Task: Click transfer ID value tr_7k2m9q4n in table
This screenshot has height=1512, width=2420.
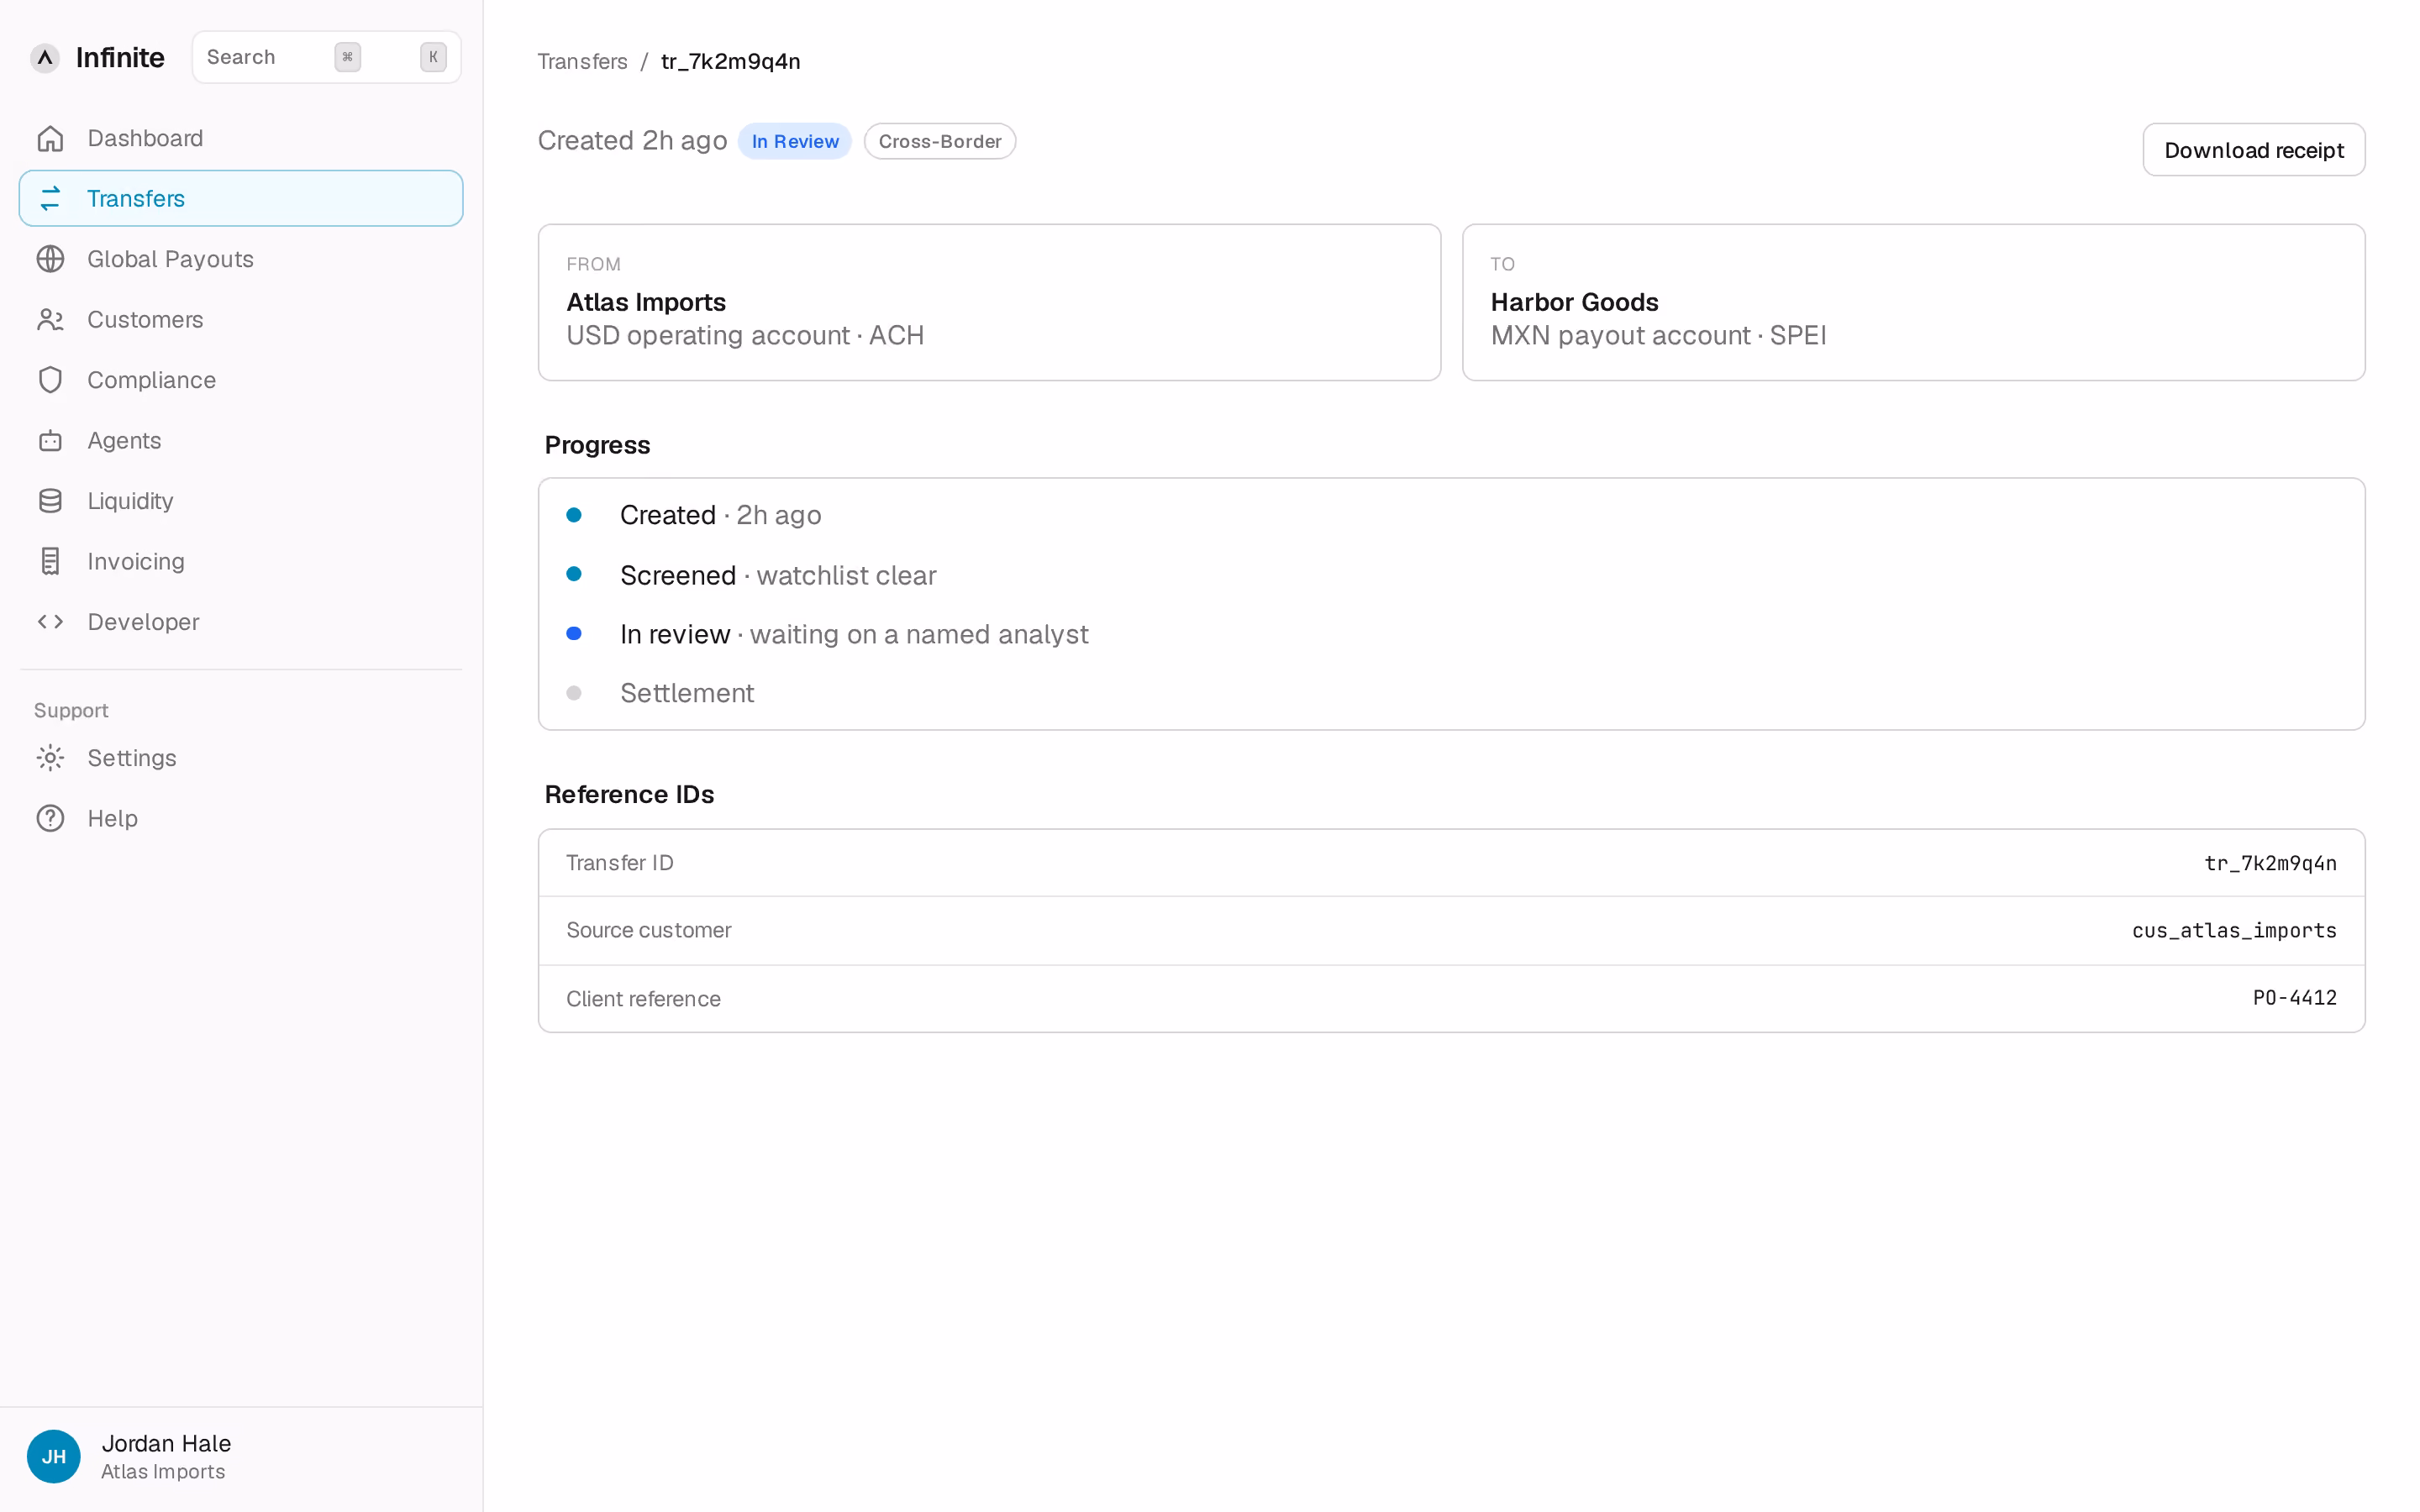Action: (2270, 863)
